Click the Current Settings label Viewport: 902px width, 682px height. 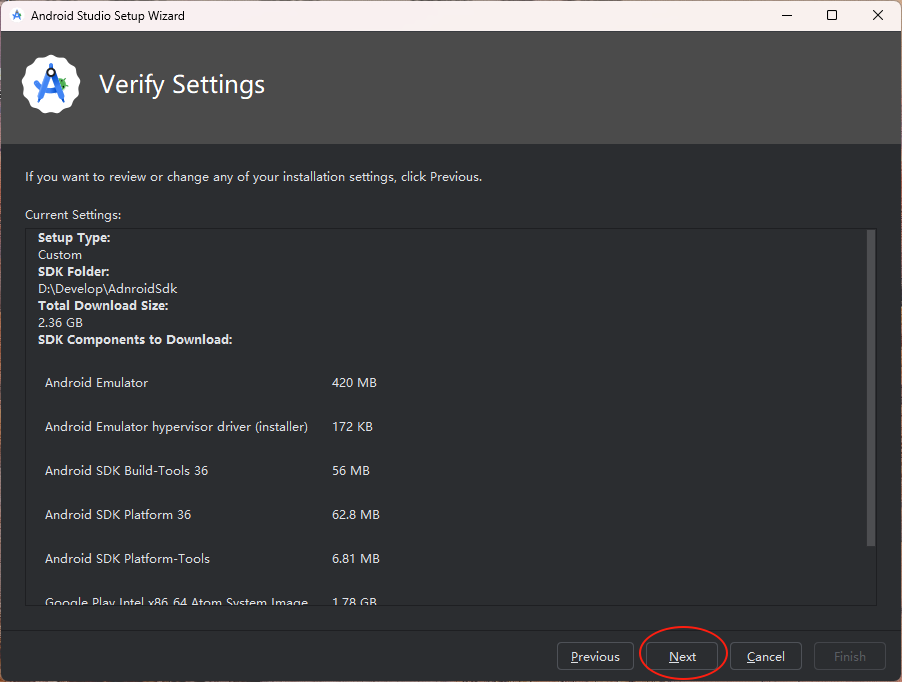tap(73, 214)
